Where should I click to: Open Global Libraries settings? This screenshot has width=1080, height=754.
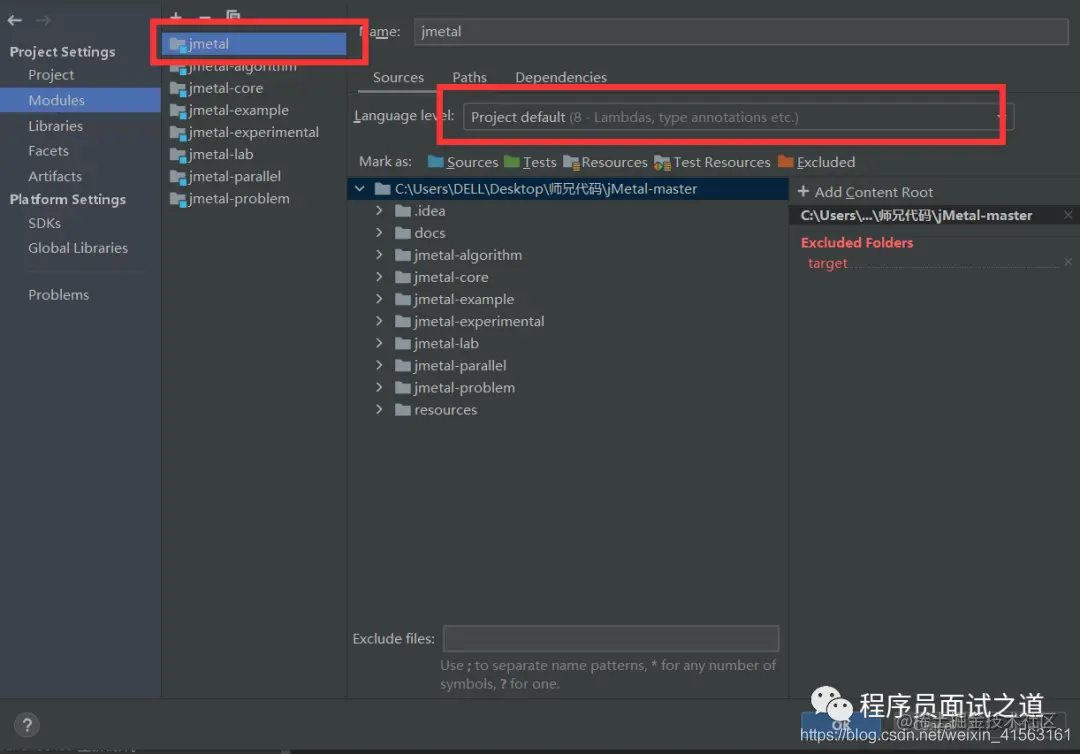pyautogui.click(x=78, y=247)
